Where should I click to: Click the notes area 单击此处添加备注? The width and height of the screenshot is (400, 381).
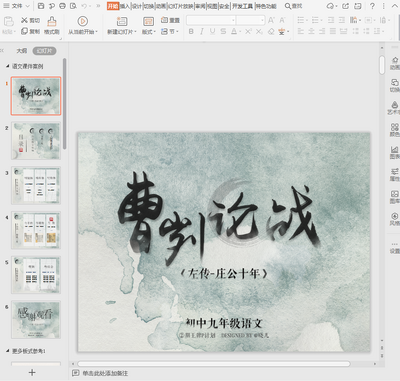105,373
